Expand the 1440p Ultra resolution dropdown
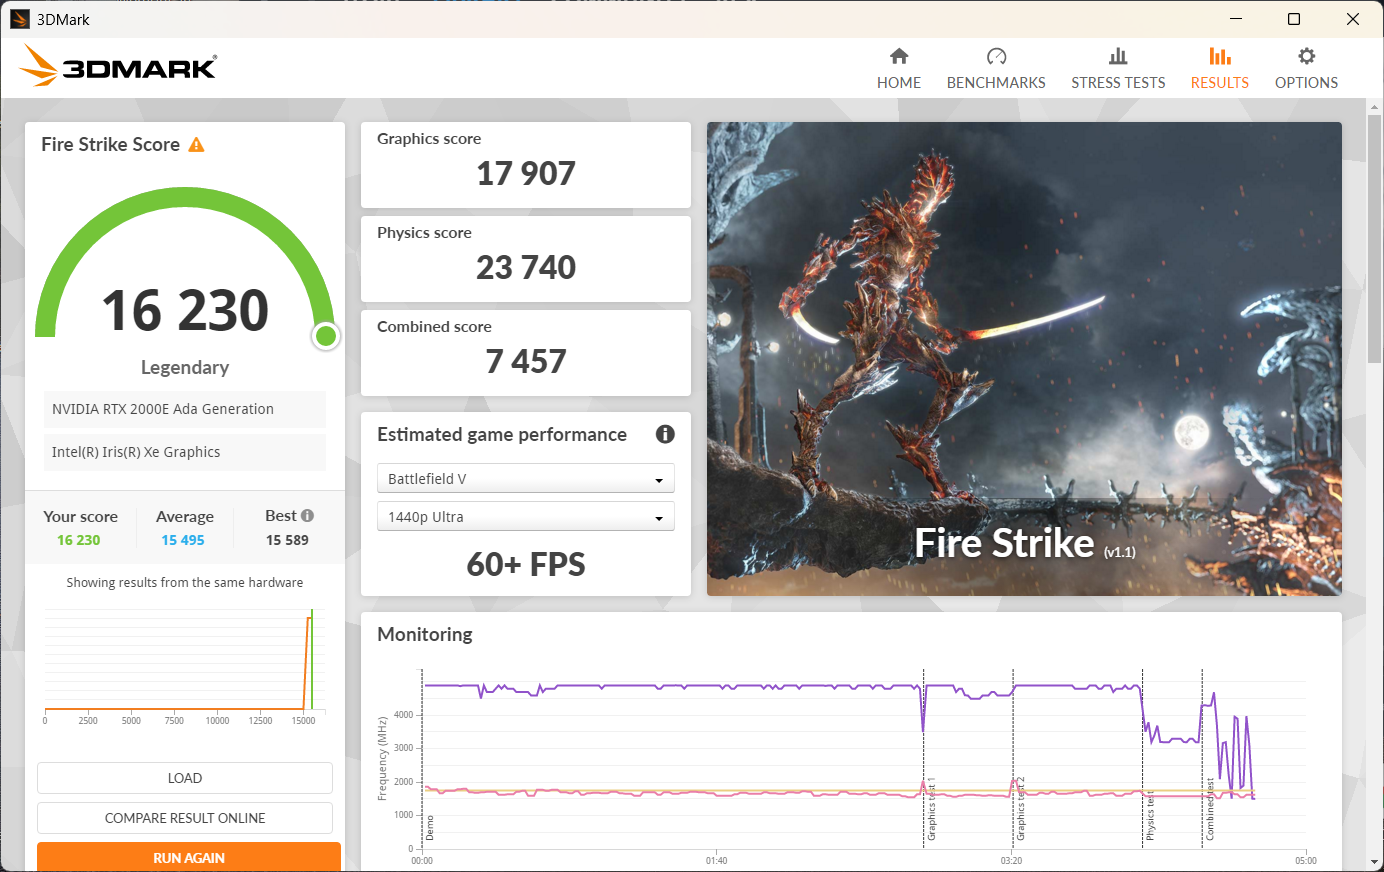 [525, 517]
